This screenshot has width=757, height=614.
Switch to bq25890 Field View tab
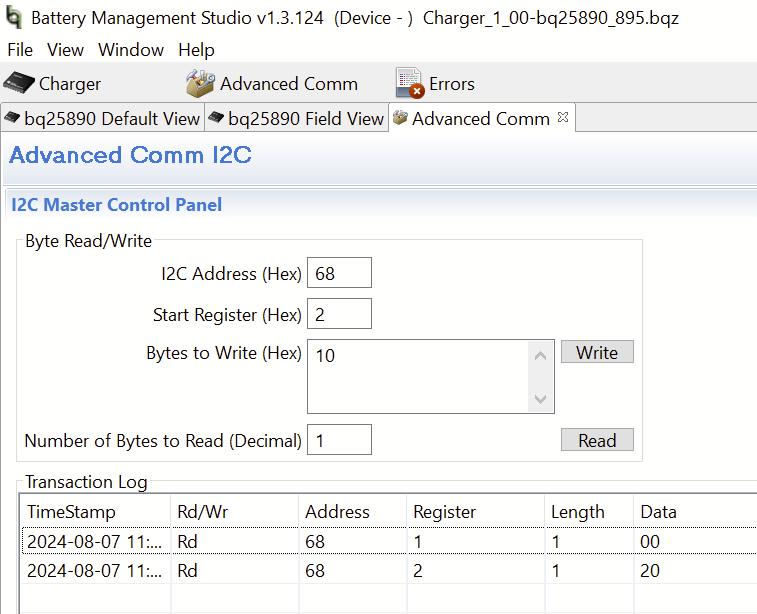pos(305,118)
